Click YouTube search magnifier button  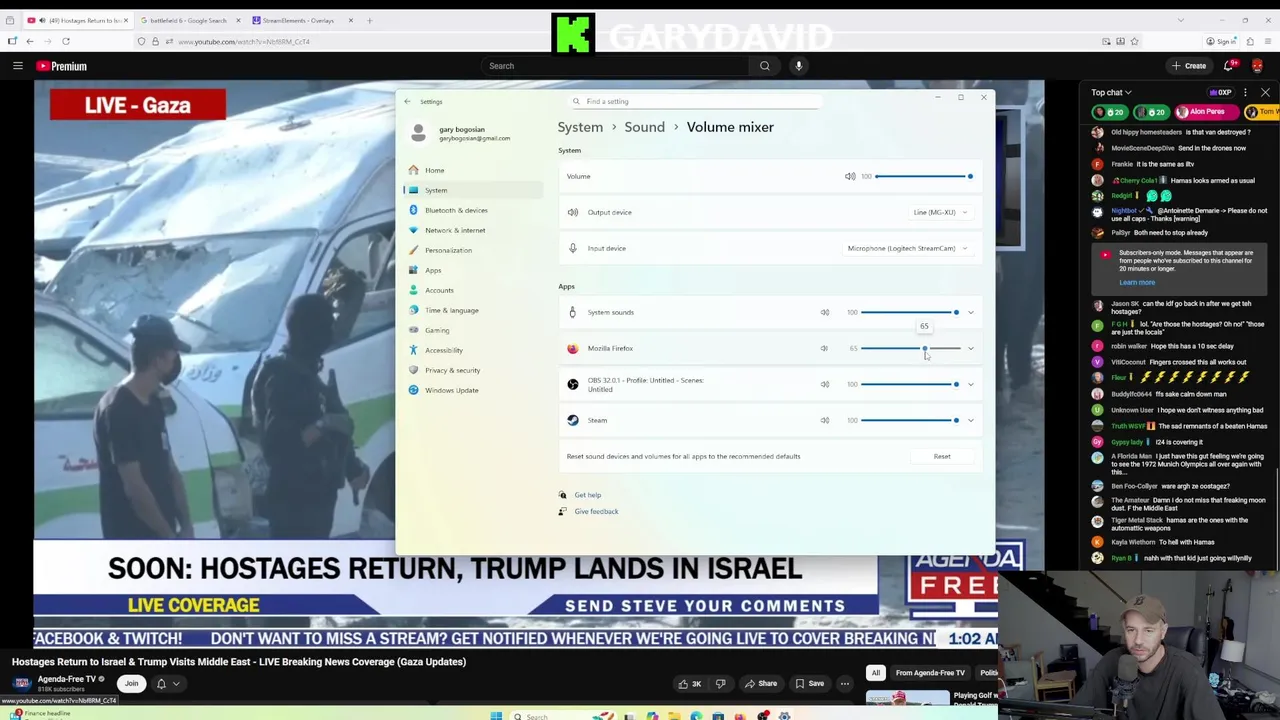pos(765,66)
